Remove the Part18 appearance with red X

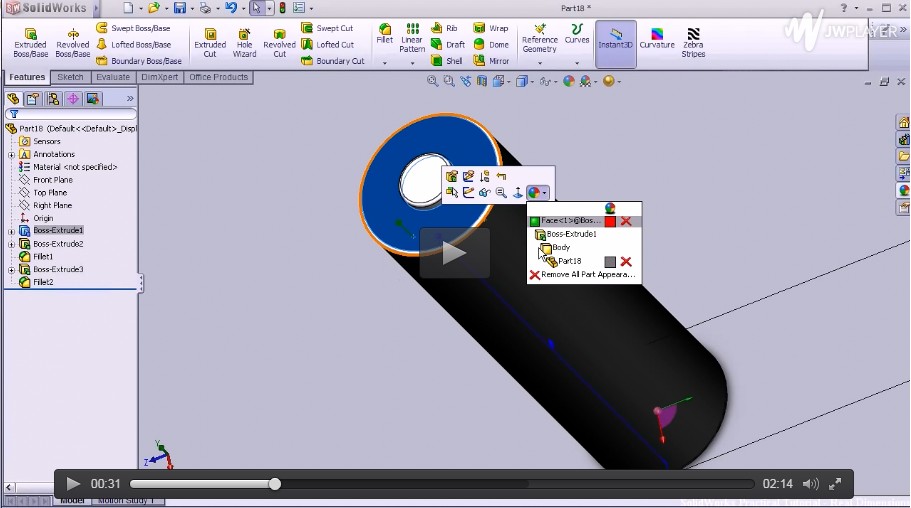[626, 262]
